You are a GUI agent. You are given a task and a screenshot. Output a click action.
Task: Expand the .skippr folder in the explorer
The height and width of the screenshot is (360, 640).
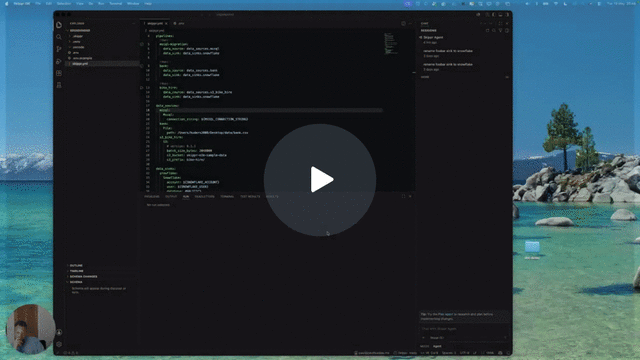[102, 36]
